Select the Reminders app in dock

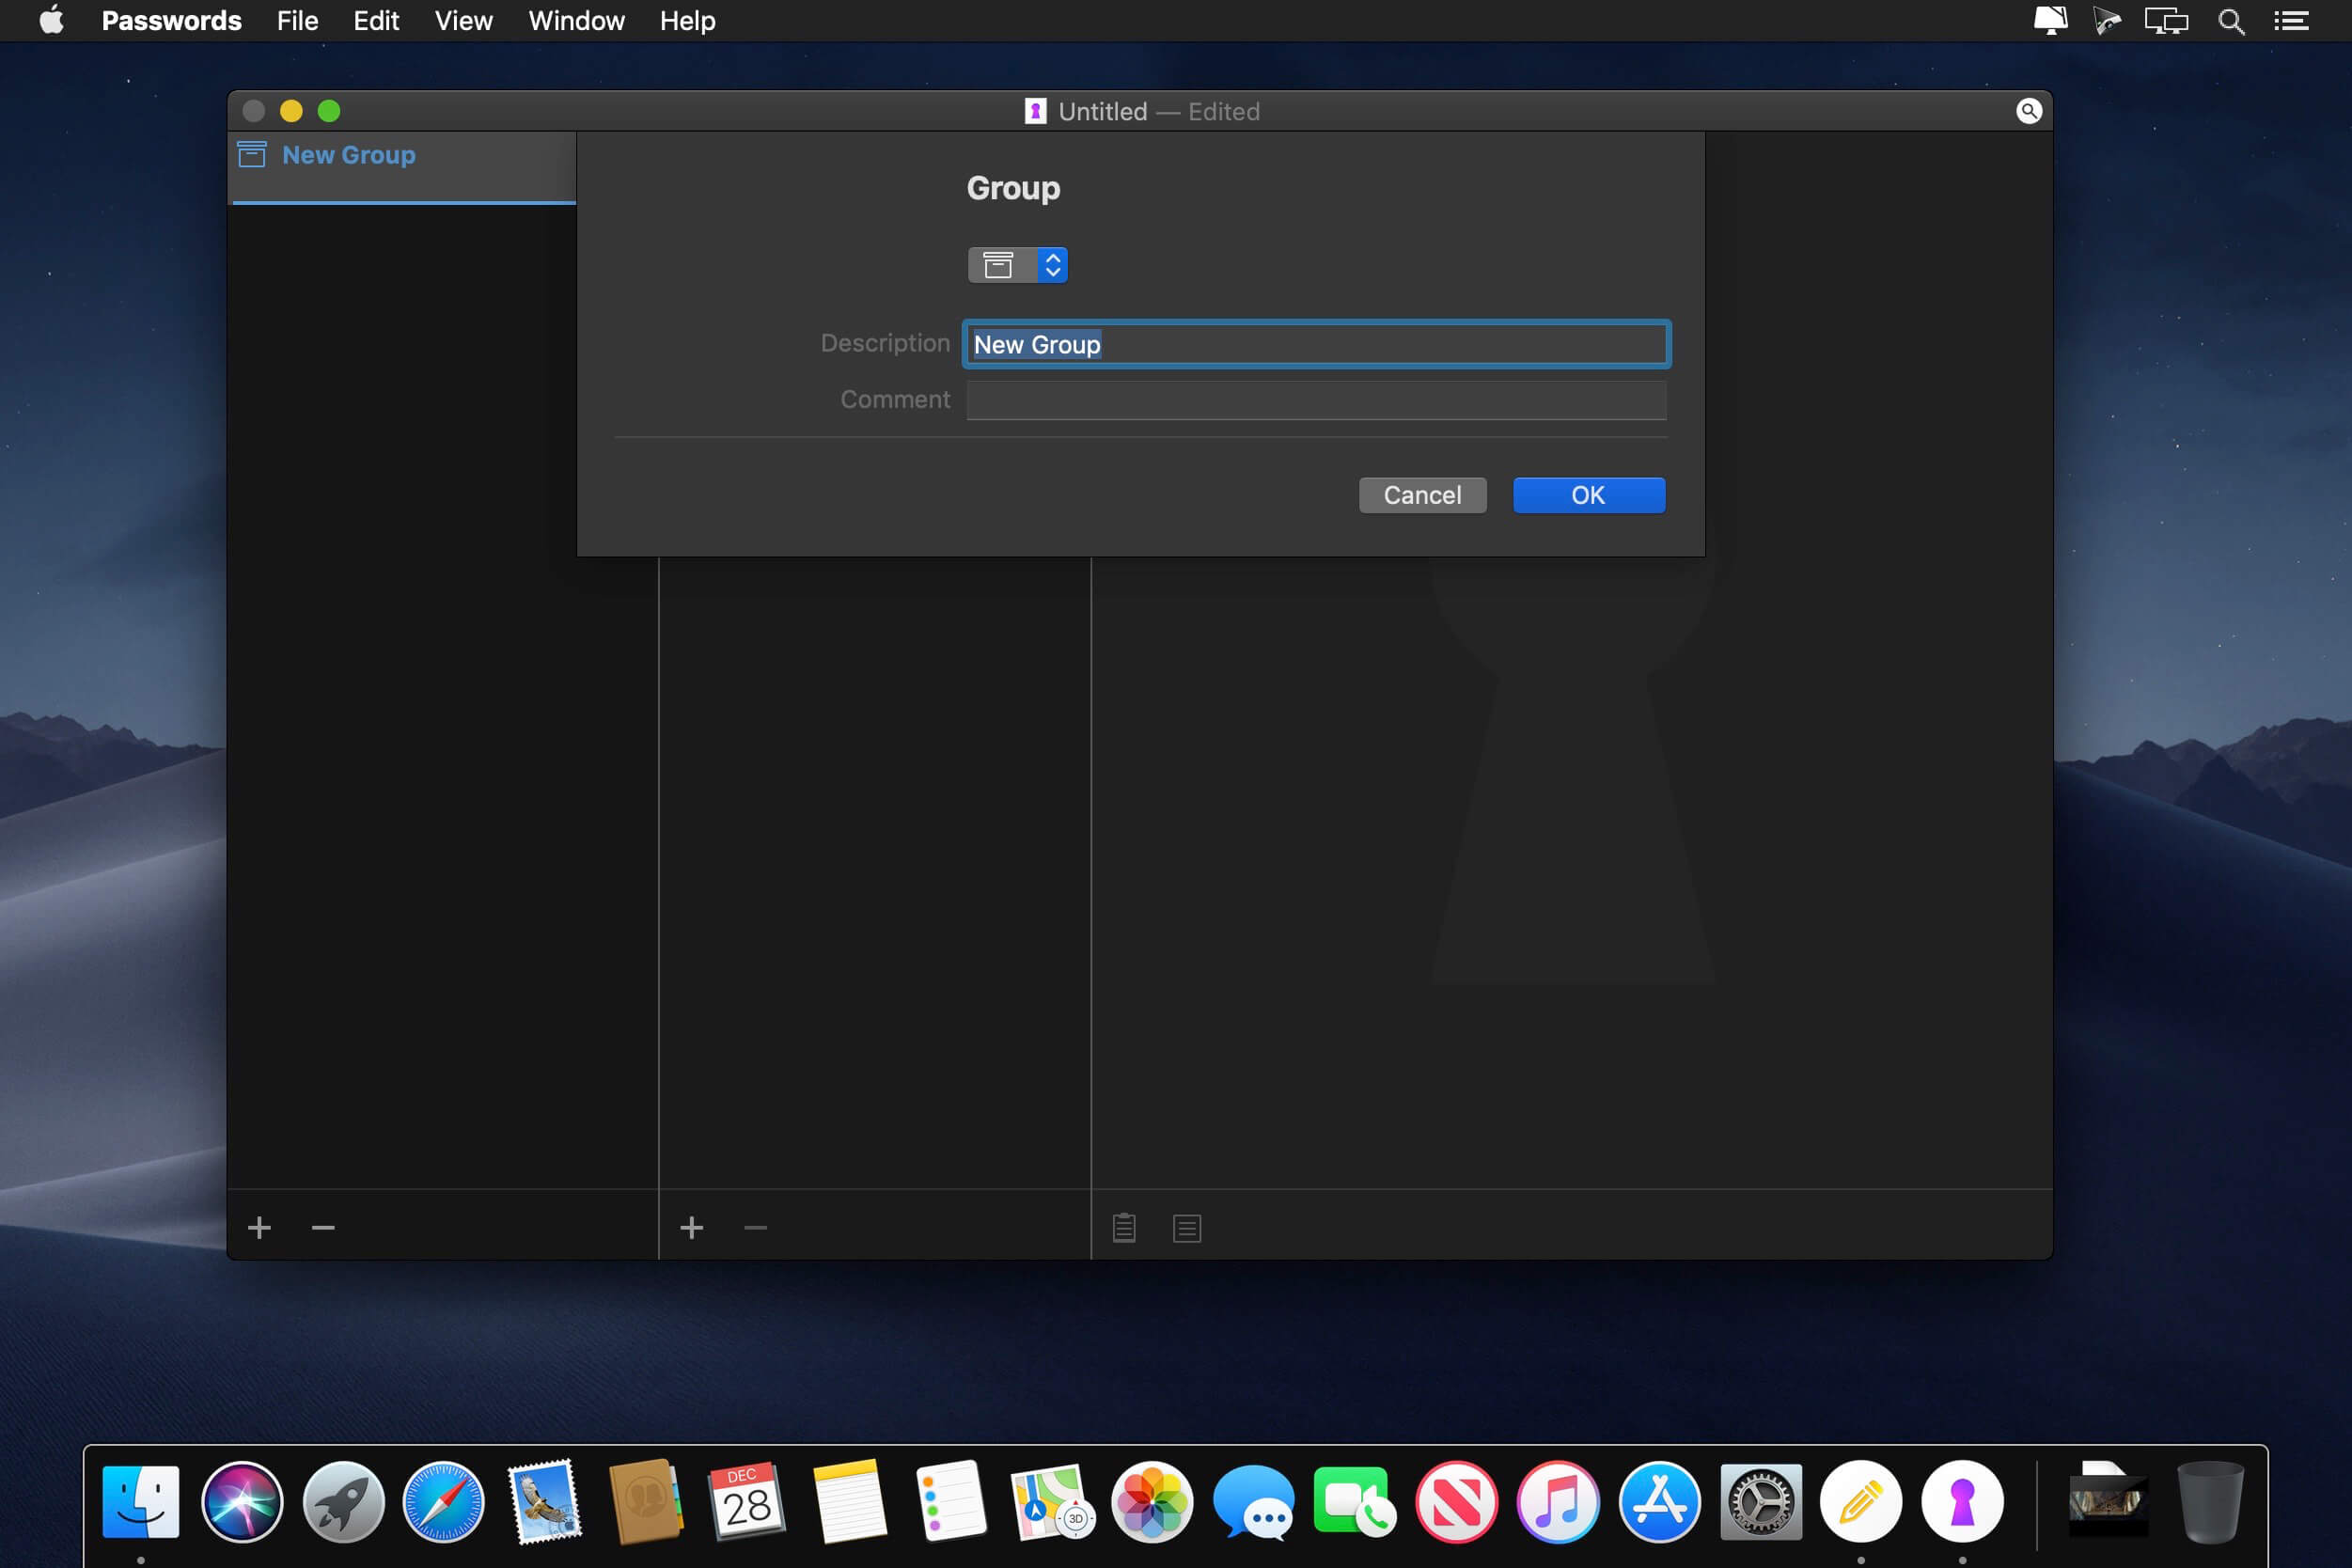click(945, 1499)
